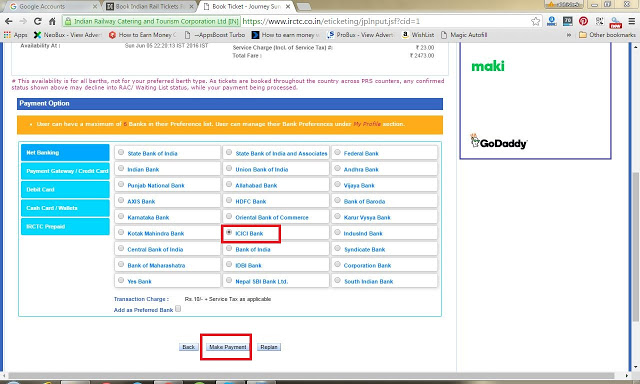Image resolution: width=640 pixels, height=384 pixels.
Task: Choose HDFC Bank radio option
Action: [229, 200]
